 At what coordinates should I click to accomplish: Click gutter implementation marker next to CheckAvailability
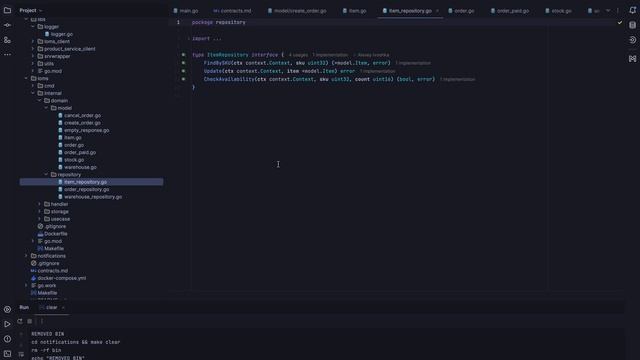point(183,79)
